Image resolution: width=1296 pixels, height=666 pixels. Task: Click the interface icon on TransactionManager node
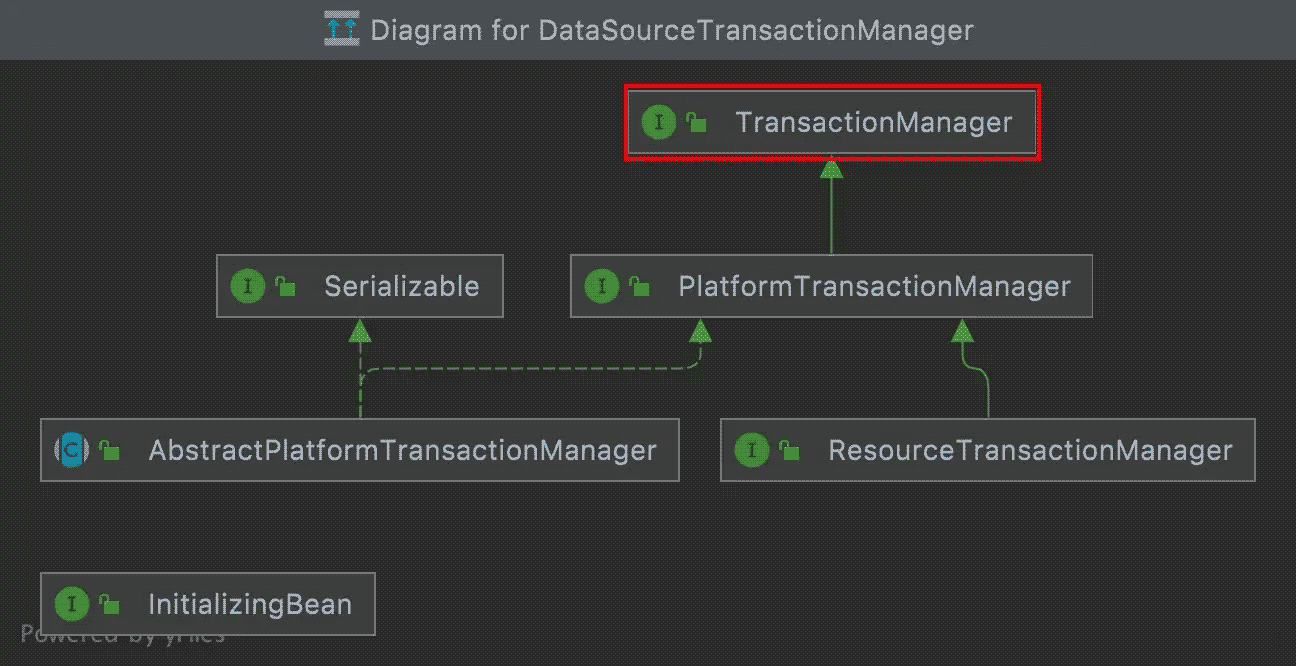[x=659, y=123]
